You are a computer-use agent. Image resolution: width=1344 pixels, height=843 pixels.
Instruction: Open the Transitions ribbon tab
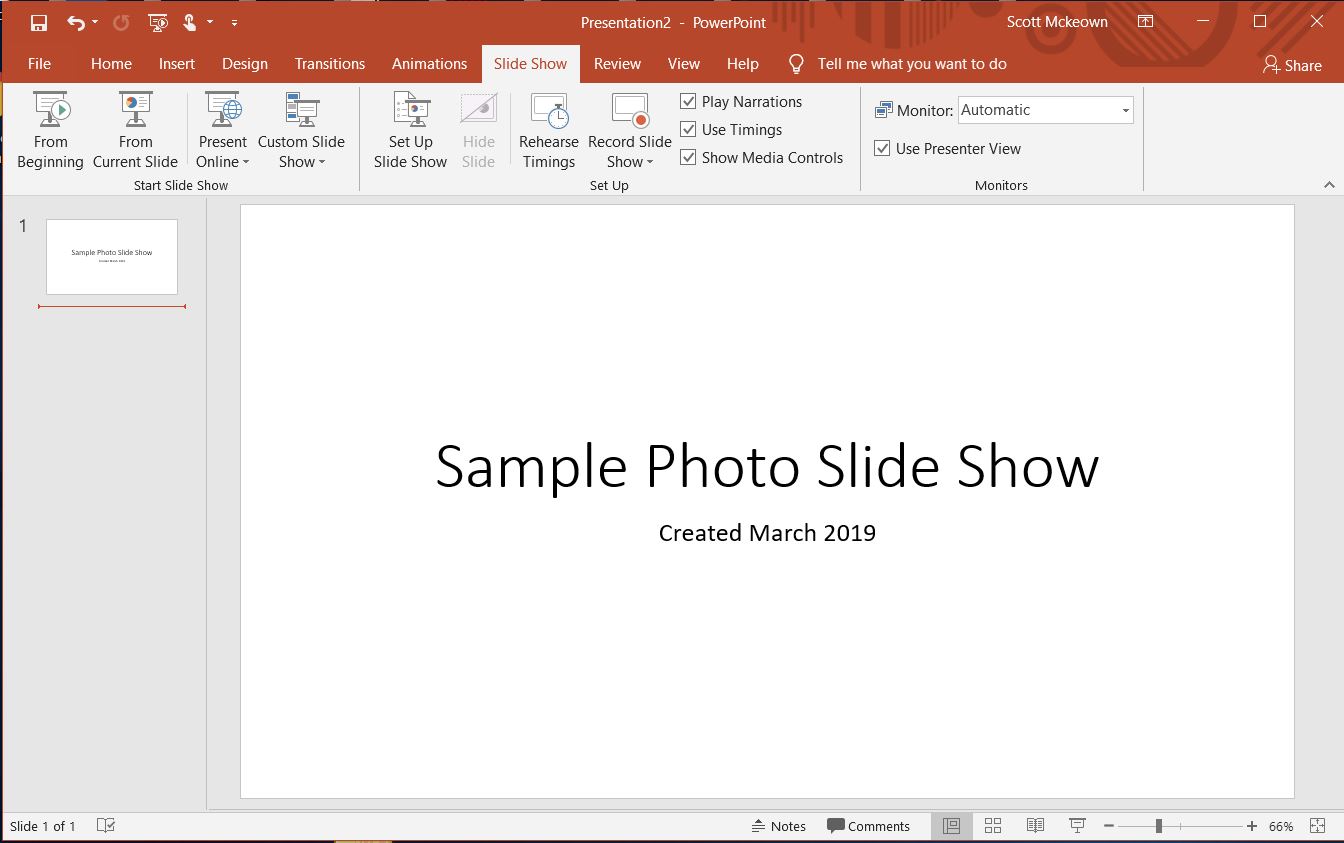tap(330, 63)
